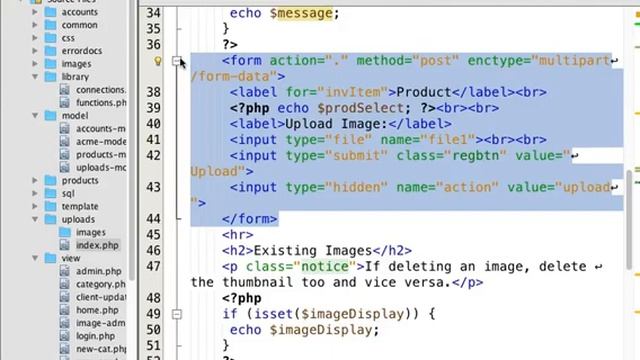Click the view folder icon
The image size is (640, 360).
point(51,258)
